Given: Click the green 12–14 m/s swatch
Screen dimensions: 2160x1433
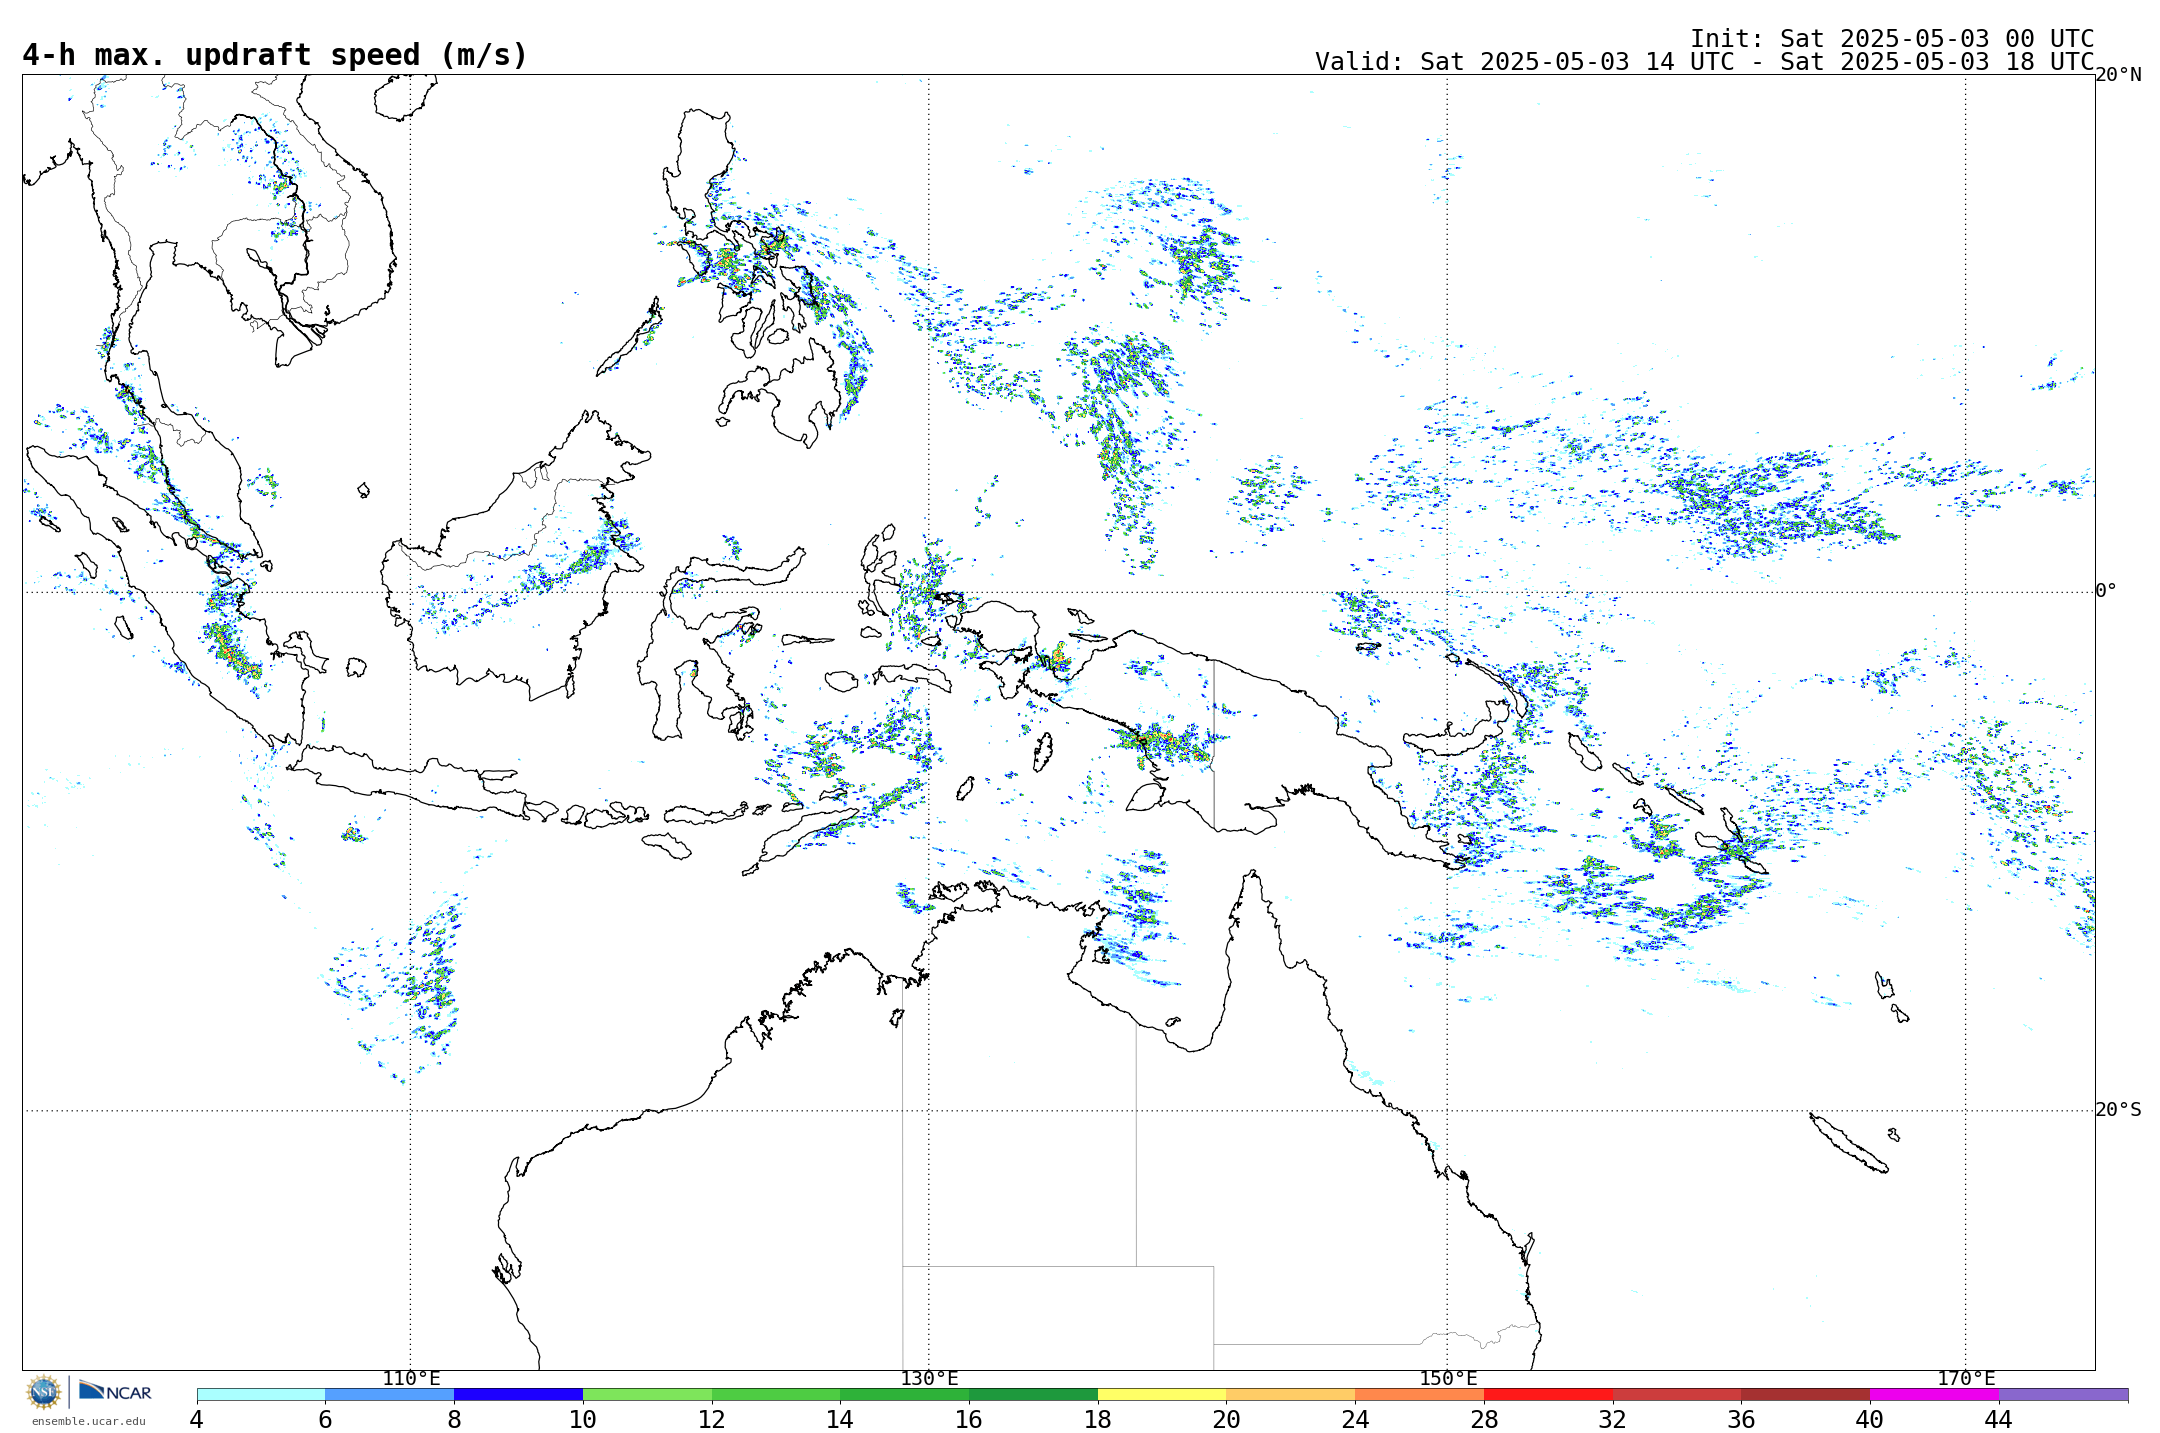Looking at the screenshot, I should [776, 1394].
